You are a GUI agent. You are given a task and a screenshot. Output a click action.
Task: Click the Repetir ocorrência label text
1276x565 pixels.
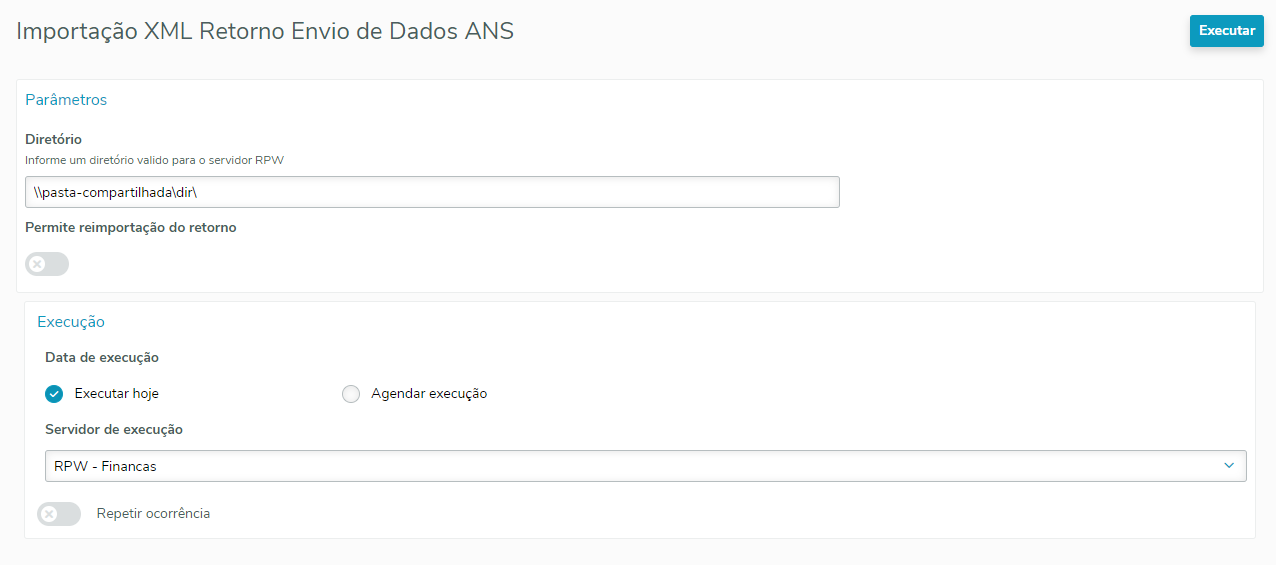point(153,514)
